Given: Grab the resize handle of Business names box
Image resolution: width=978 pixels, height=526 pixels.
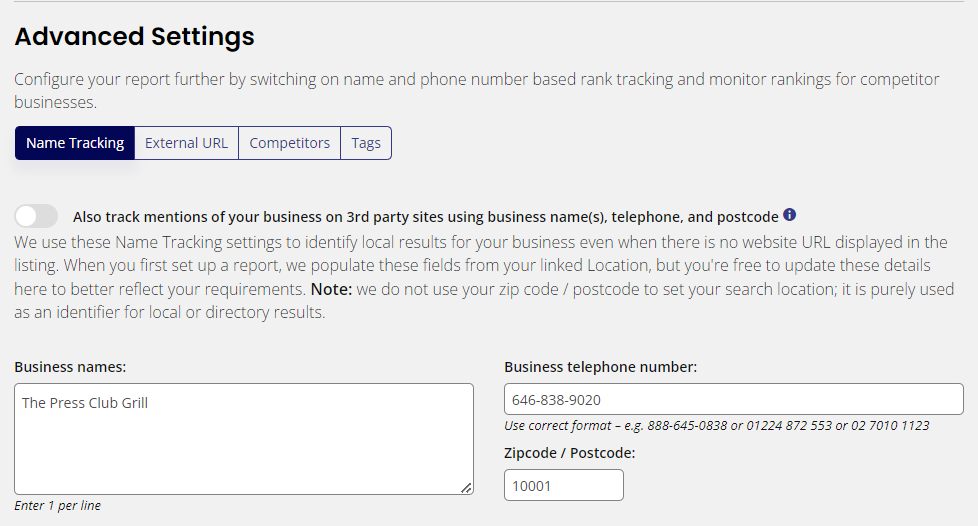Looking at the screenshot, I should point(466,488).
